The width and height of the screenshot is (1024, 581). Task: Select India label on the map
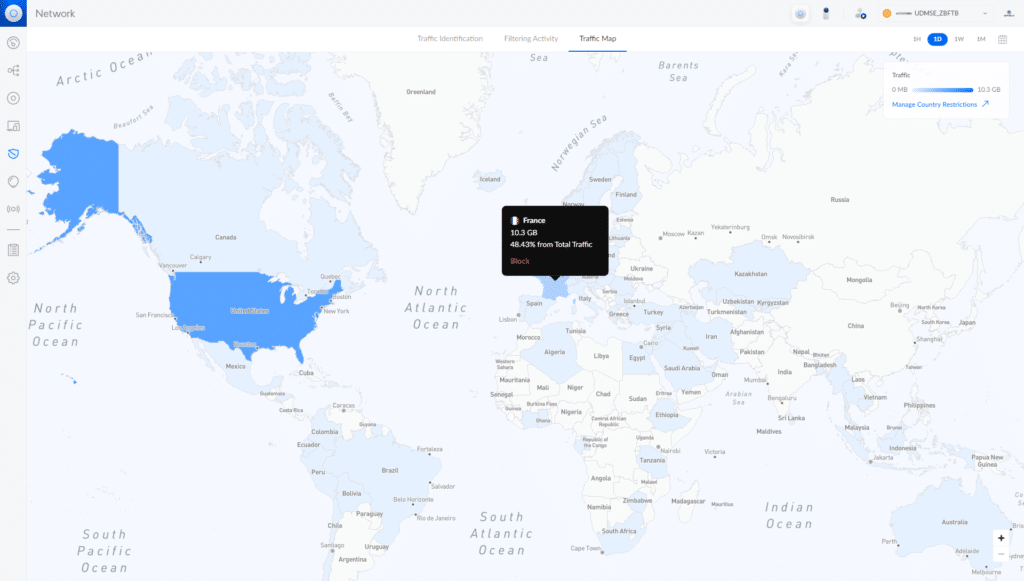784,372
